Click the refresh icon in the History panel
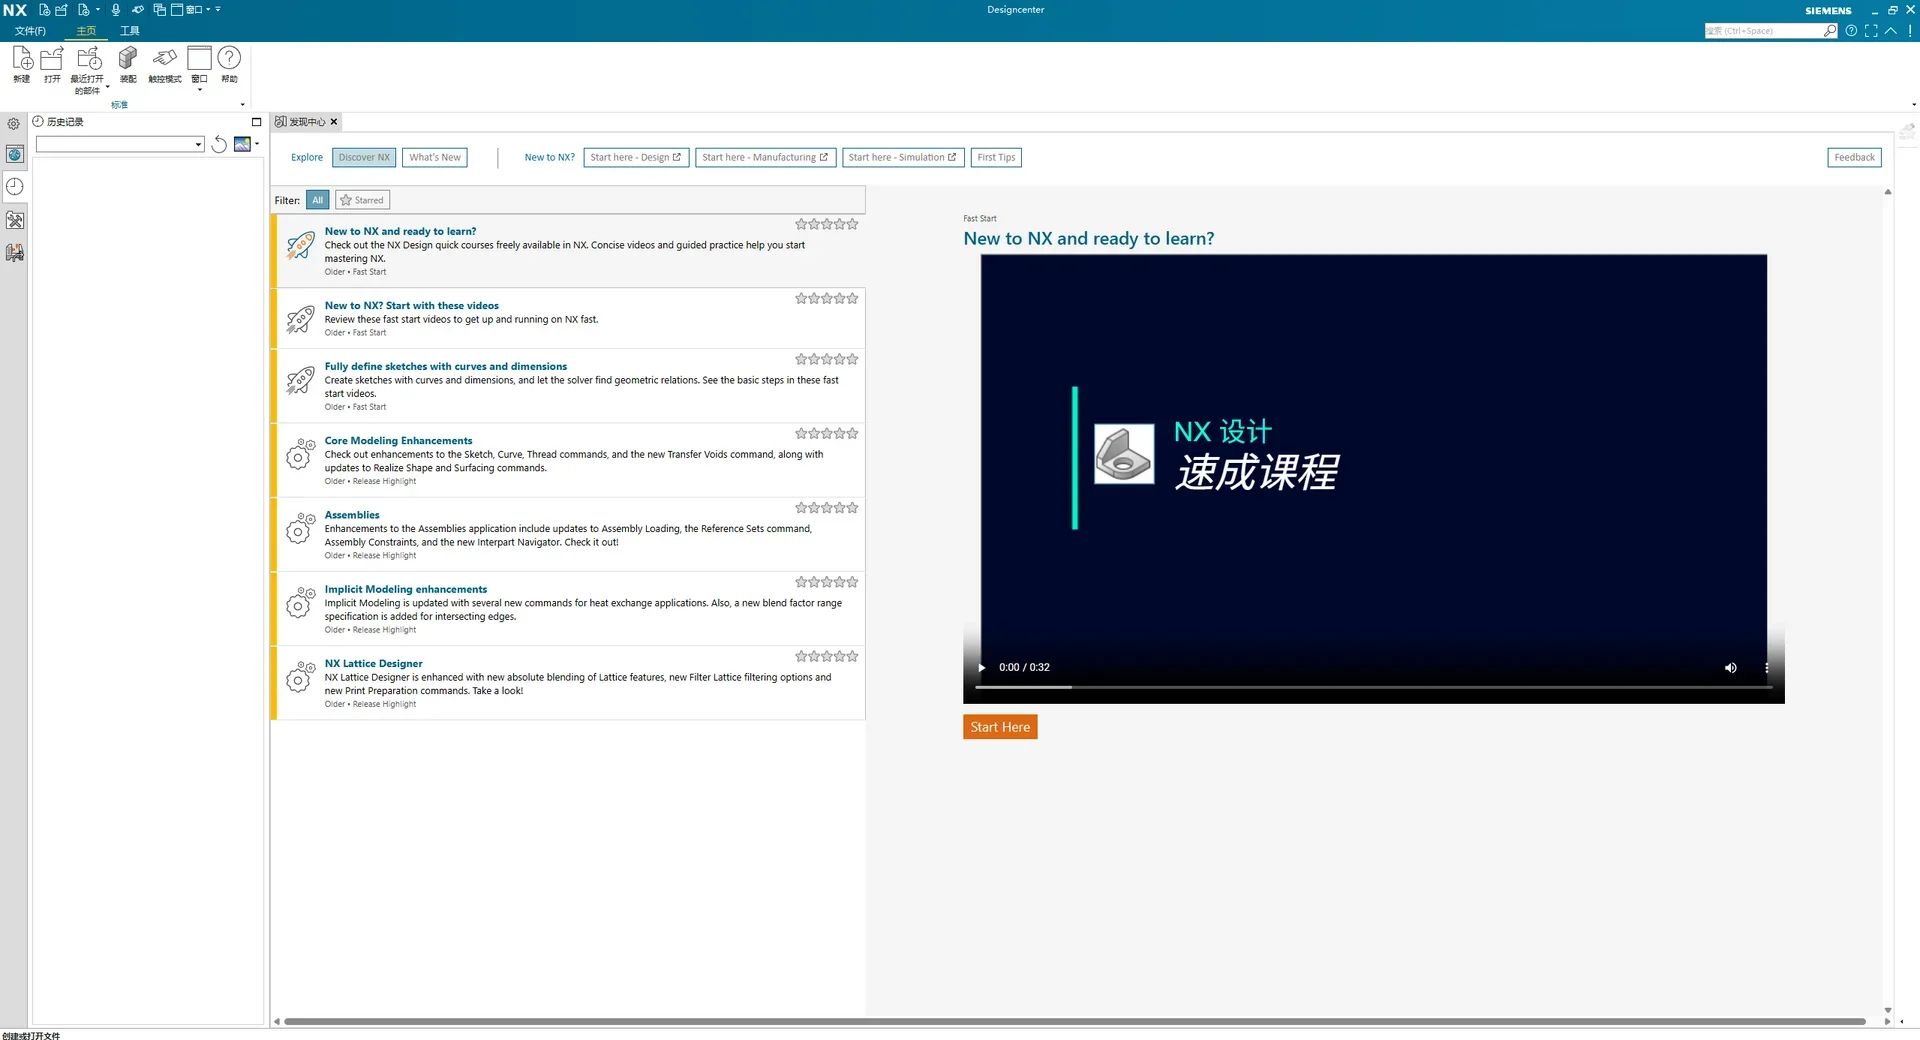 (x=219, y=144)
